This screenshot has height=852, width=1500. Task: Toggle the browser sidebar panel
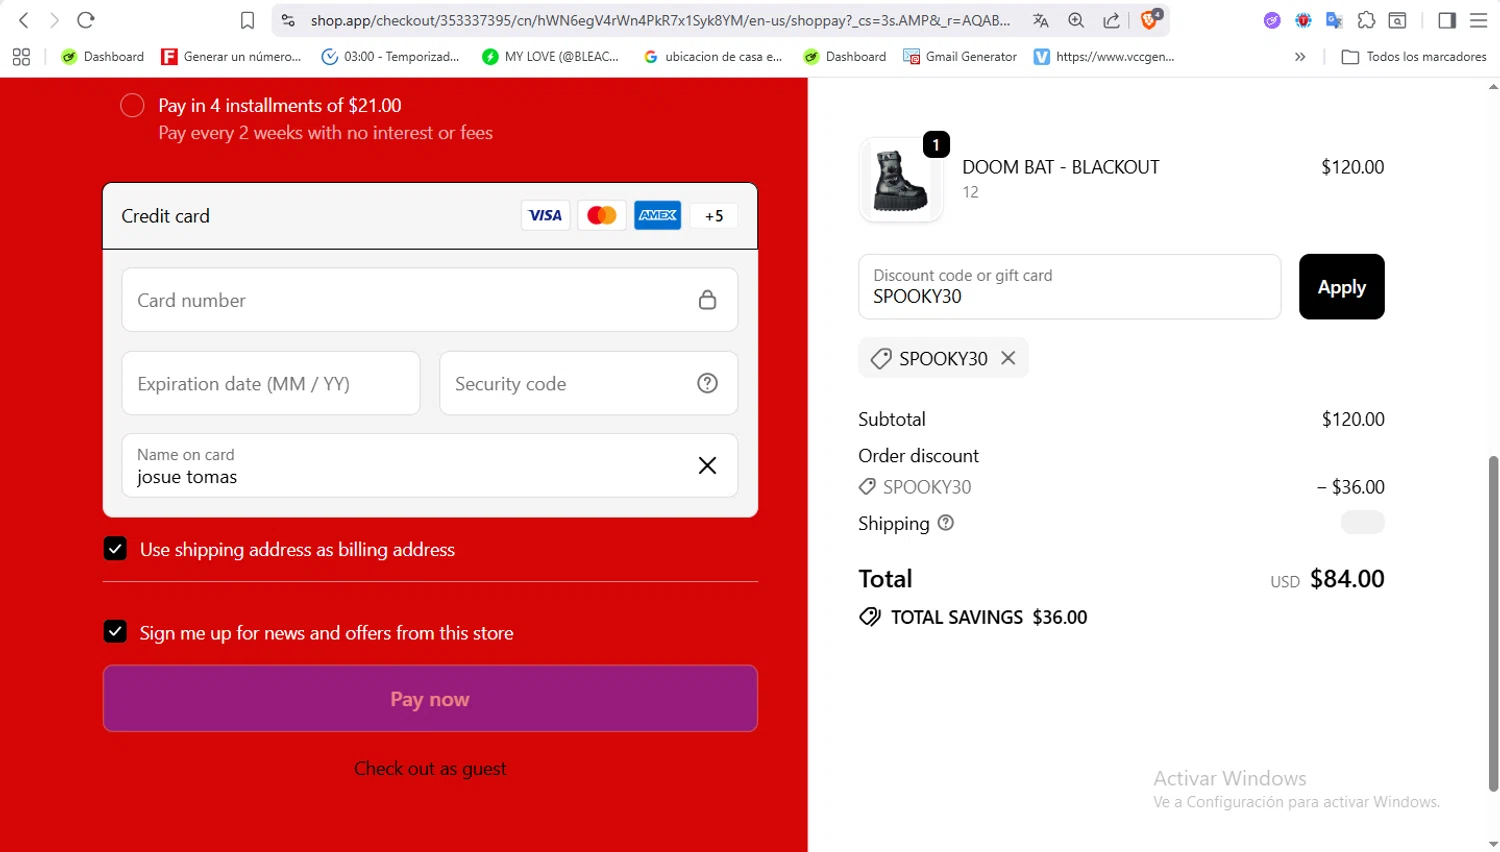1447,20
